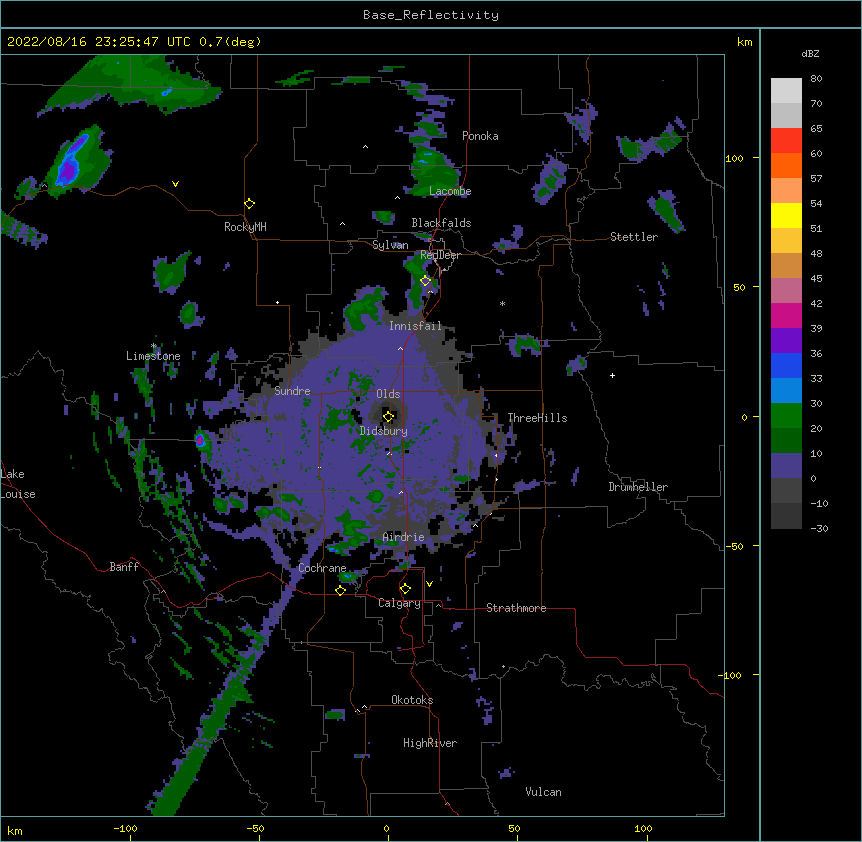The width and height of the screenshot is (862, 842).
Task: Click the legend value 80 at the top
Action: 816,79
